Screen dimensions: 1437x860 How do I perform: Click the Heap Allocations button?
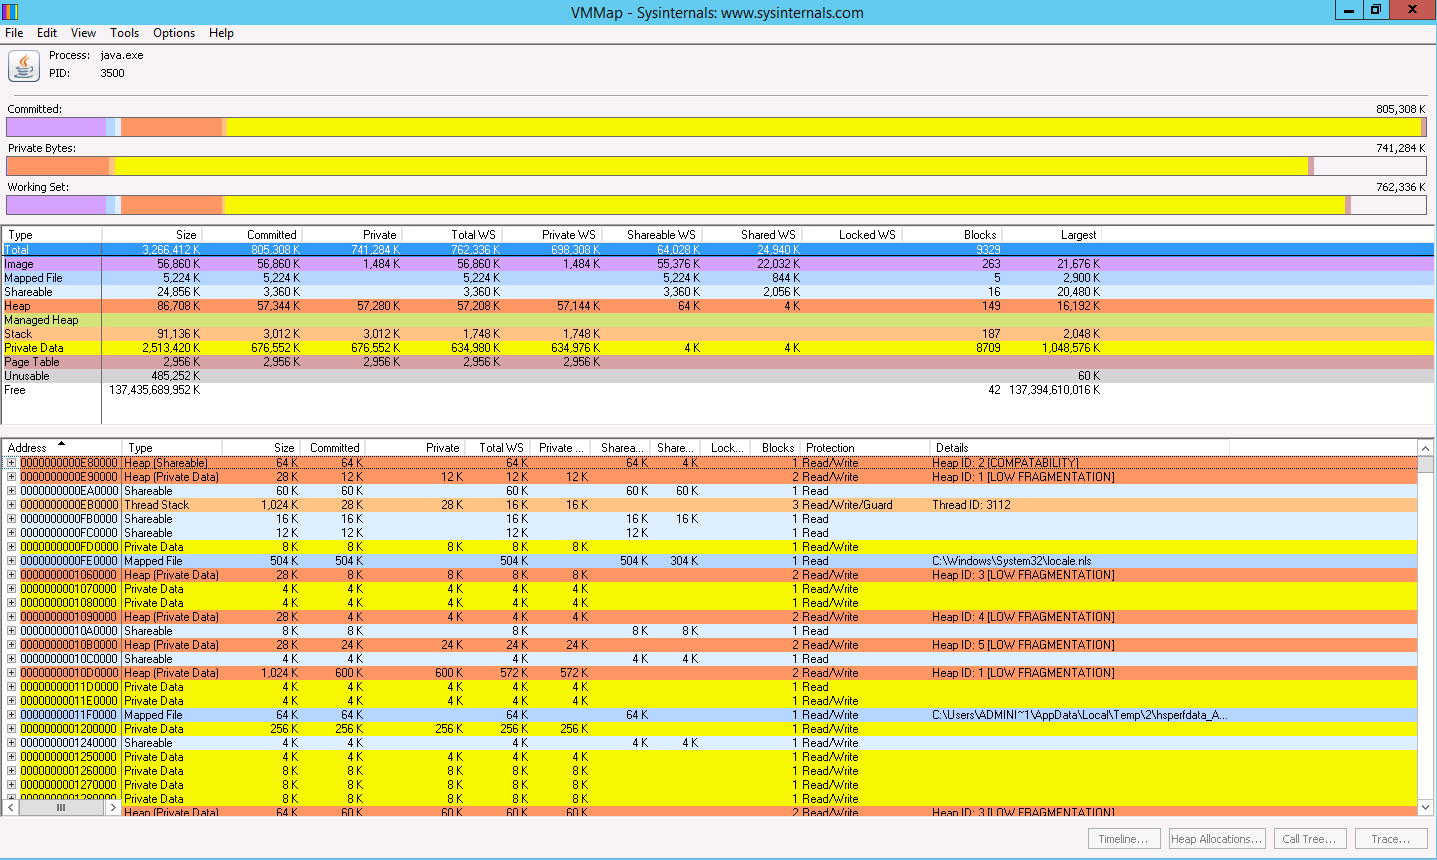[1217, 839]
